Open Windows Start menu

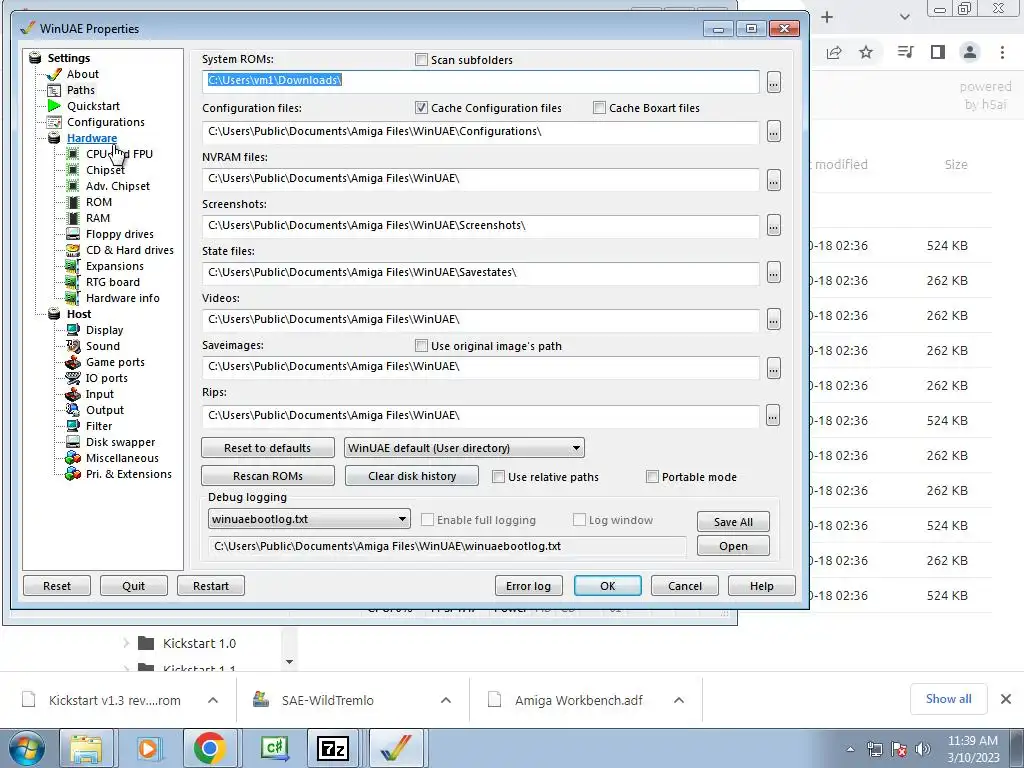tap(27, 748)
